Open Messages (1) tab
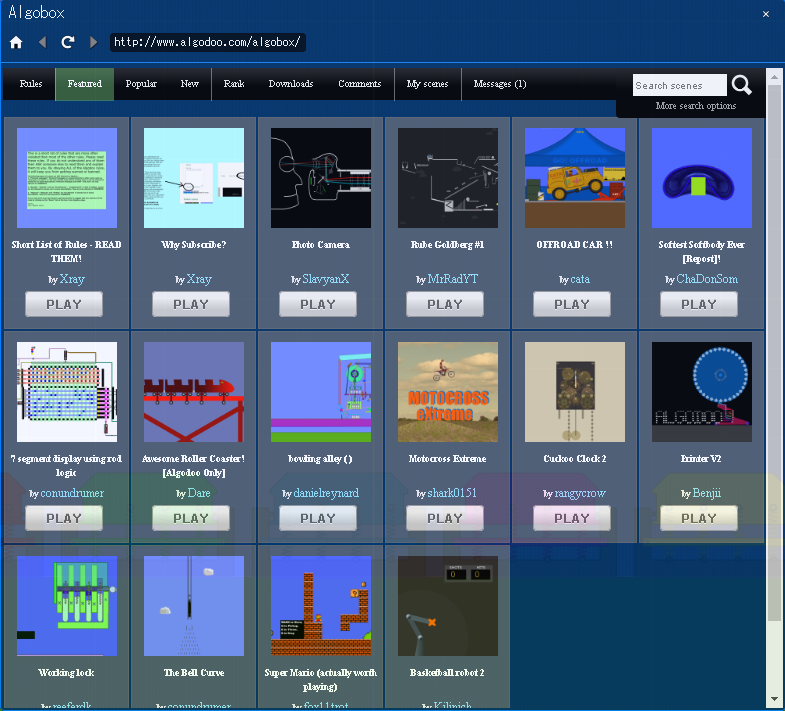 pos(499,84)
